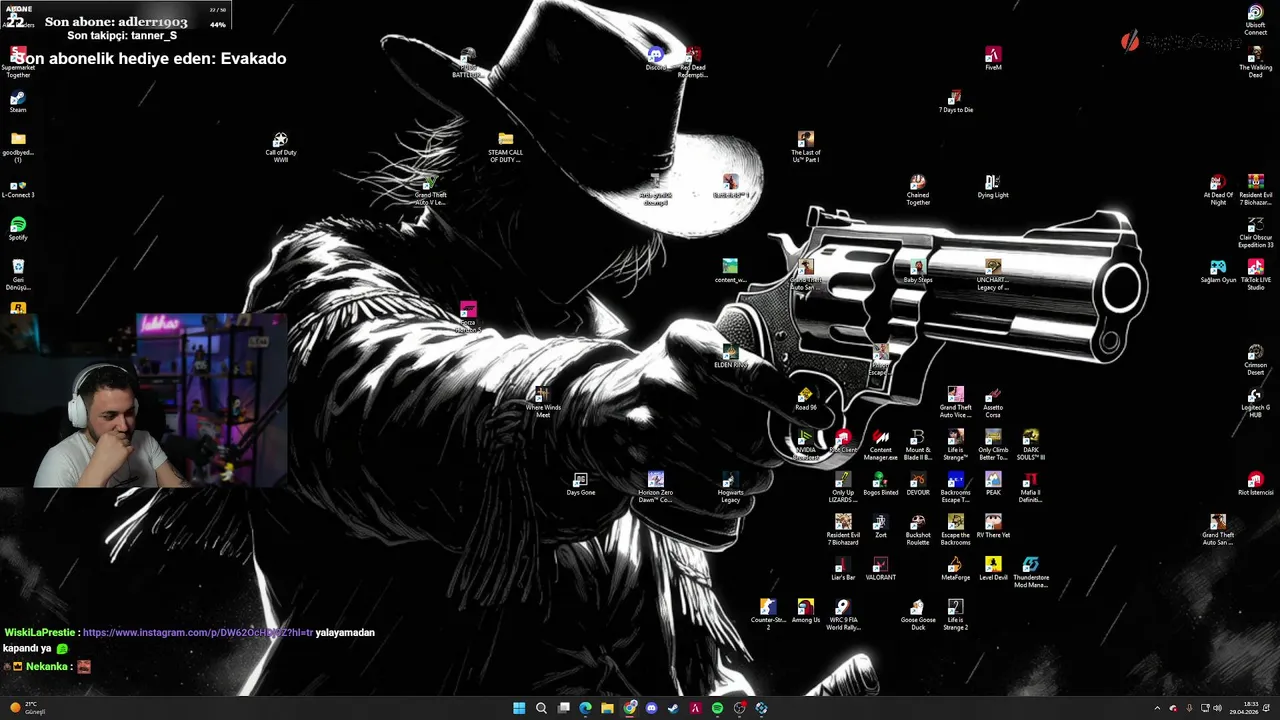Open the STEAM CALL OF DUTY folder

pyautogui.click(x=505, y=147)
